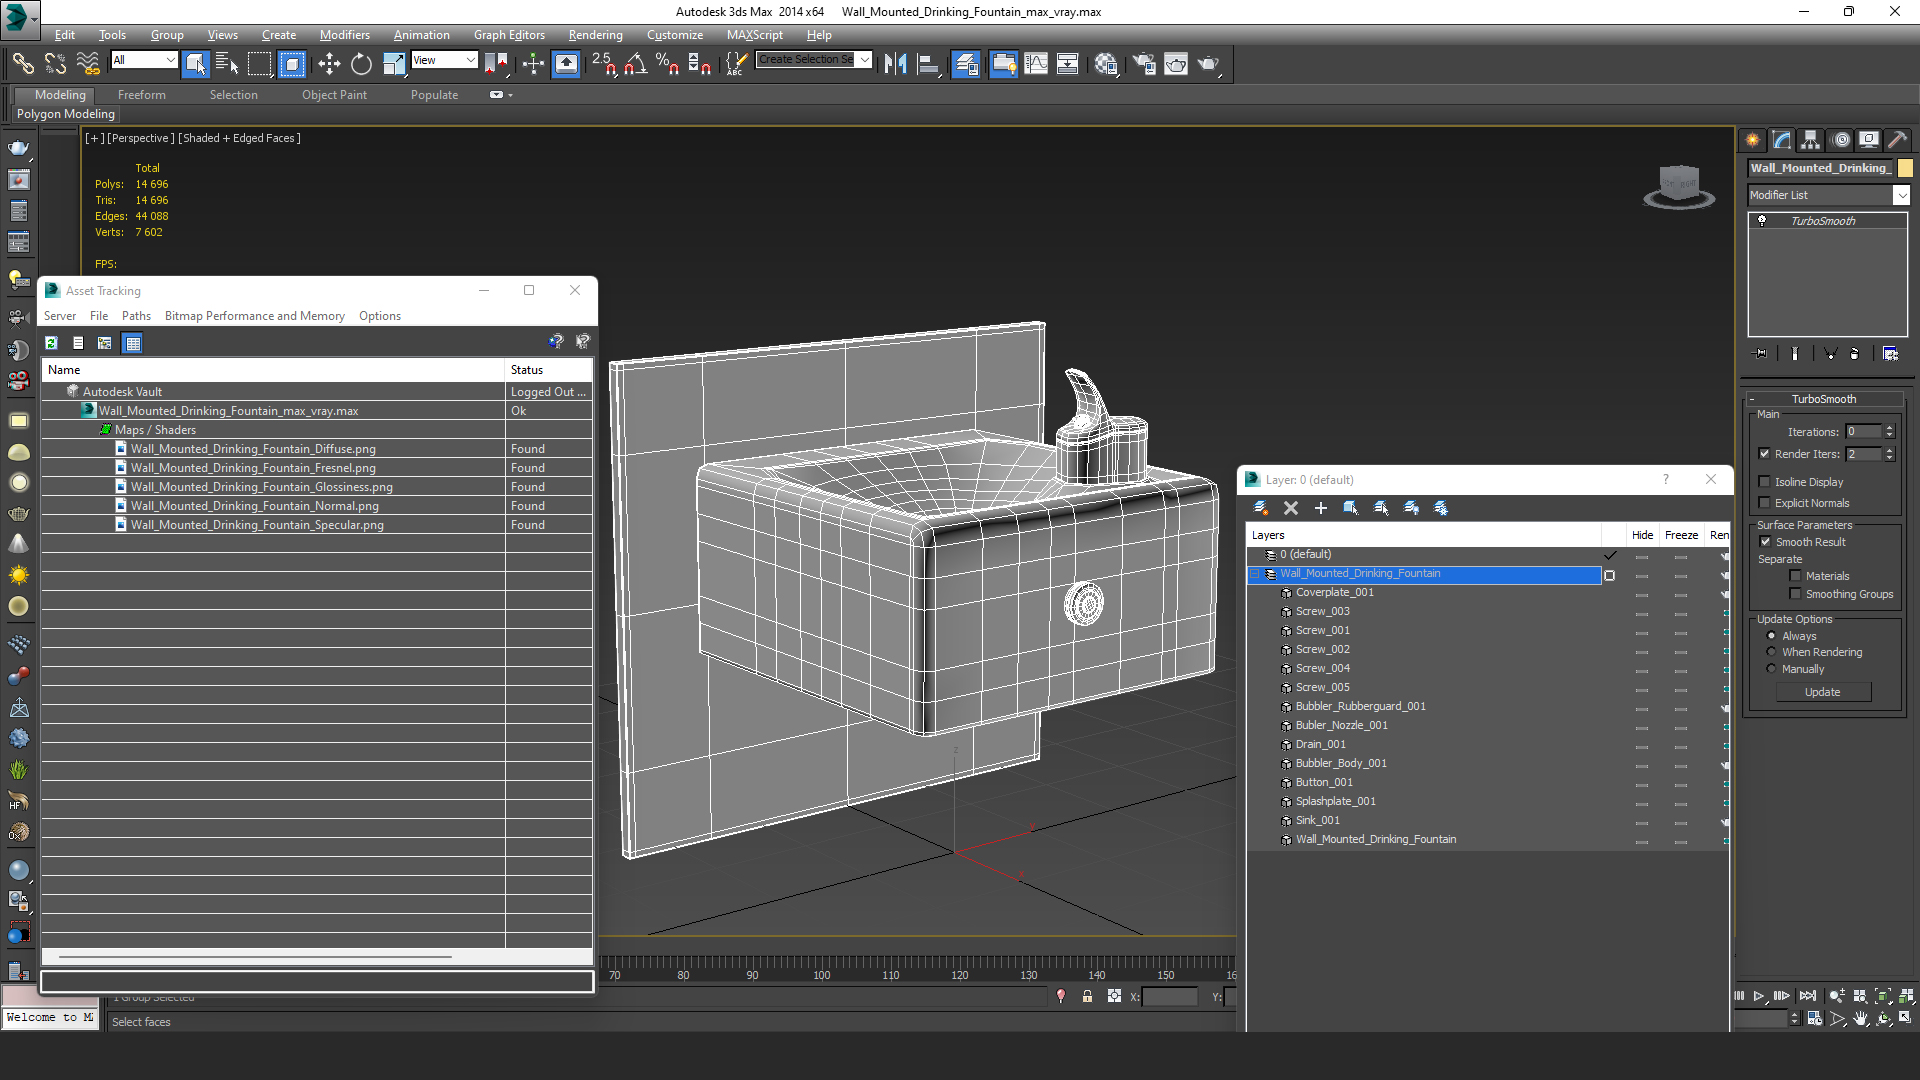Screen dimensions: 1920x1080
Task: Add selected objects to layer with plus
Action: 1321,508
